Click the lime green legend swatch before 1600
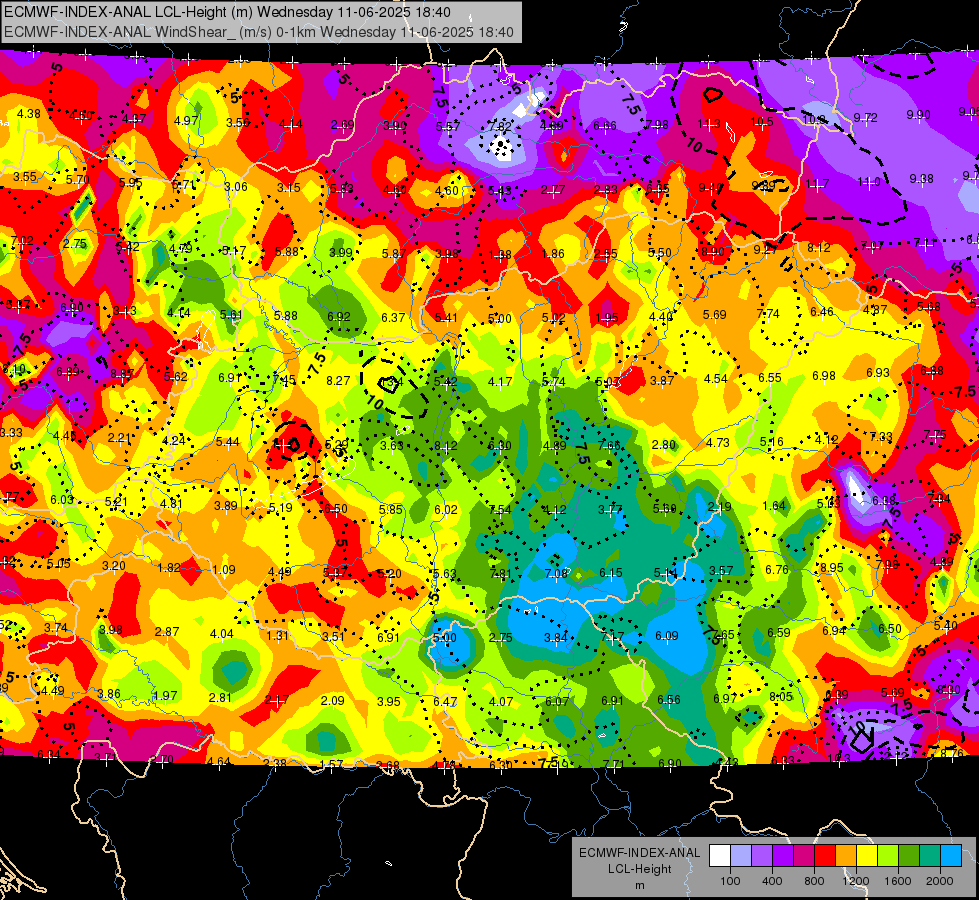This screenshot has width=979, height=900. click(x=888, y=856)
